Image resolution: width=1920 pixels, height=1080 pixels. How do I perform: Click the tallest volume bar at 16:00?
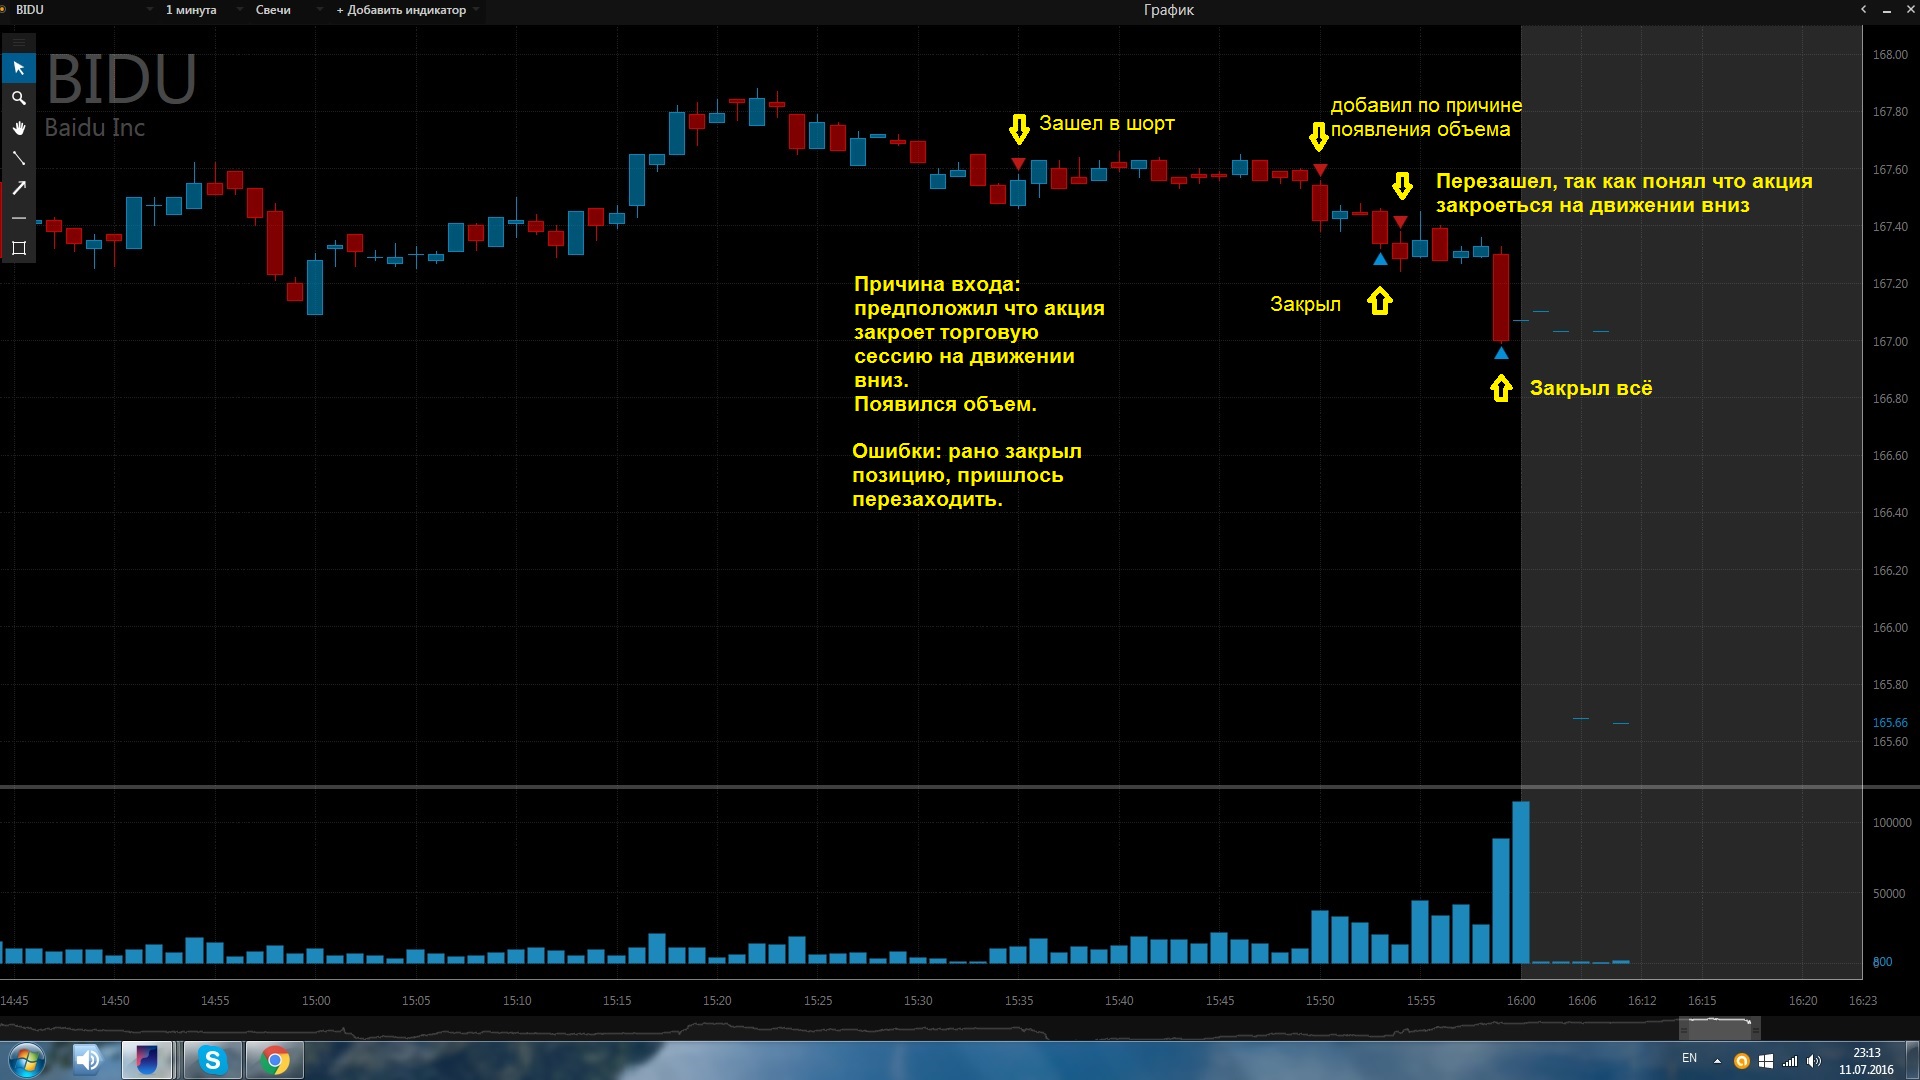click(1521, 882)
